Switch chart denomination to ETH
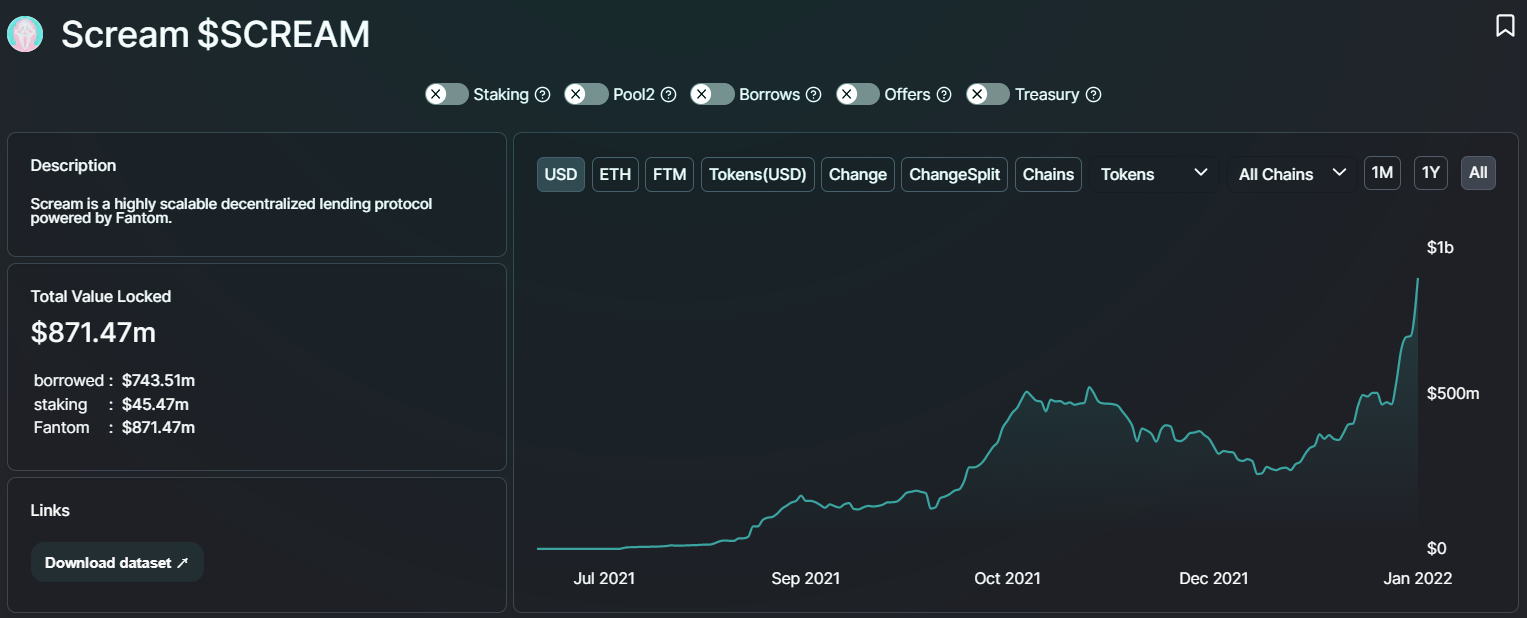The width and height of the screenshot is (1527, 618). [x=615, y=174]
